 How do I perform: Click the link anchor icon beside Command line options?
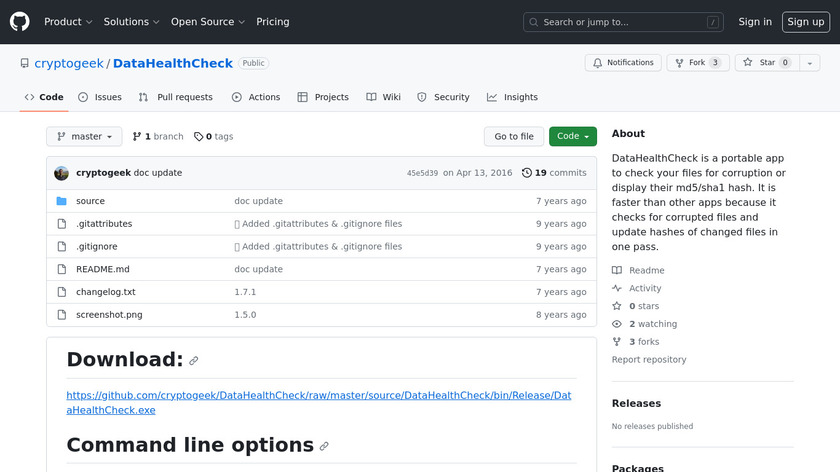point(324,446)
